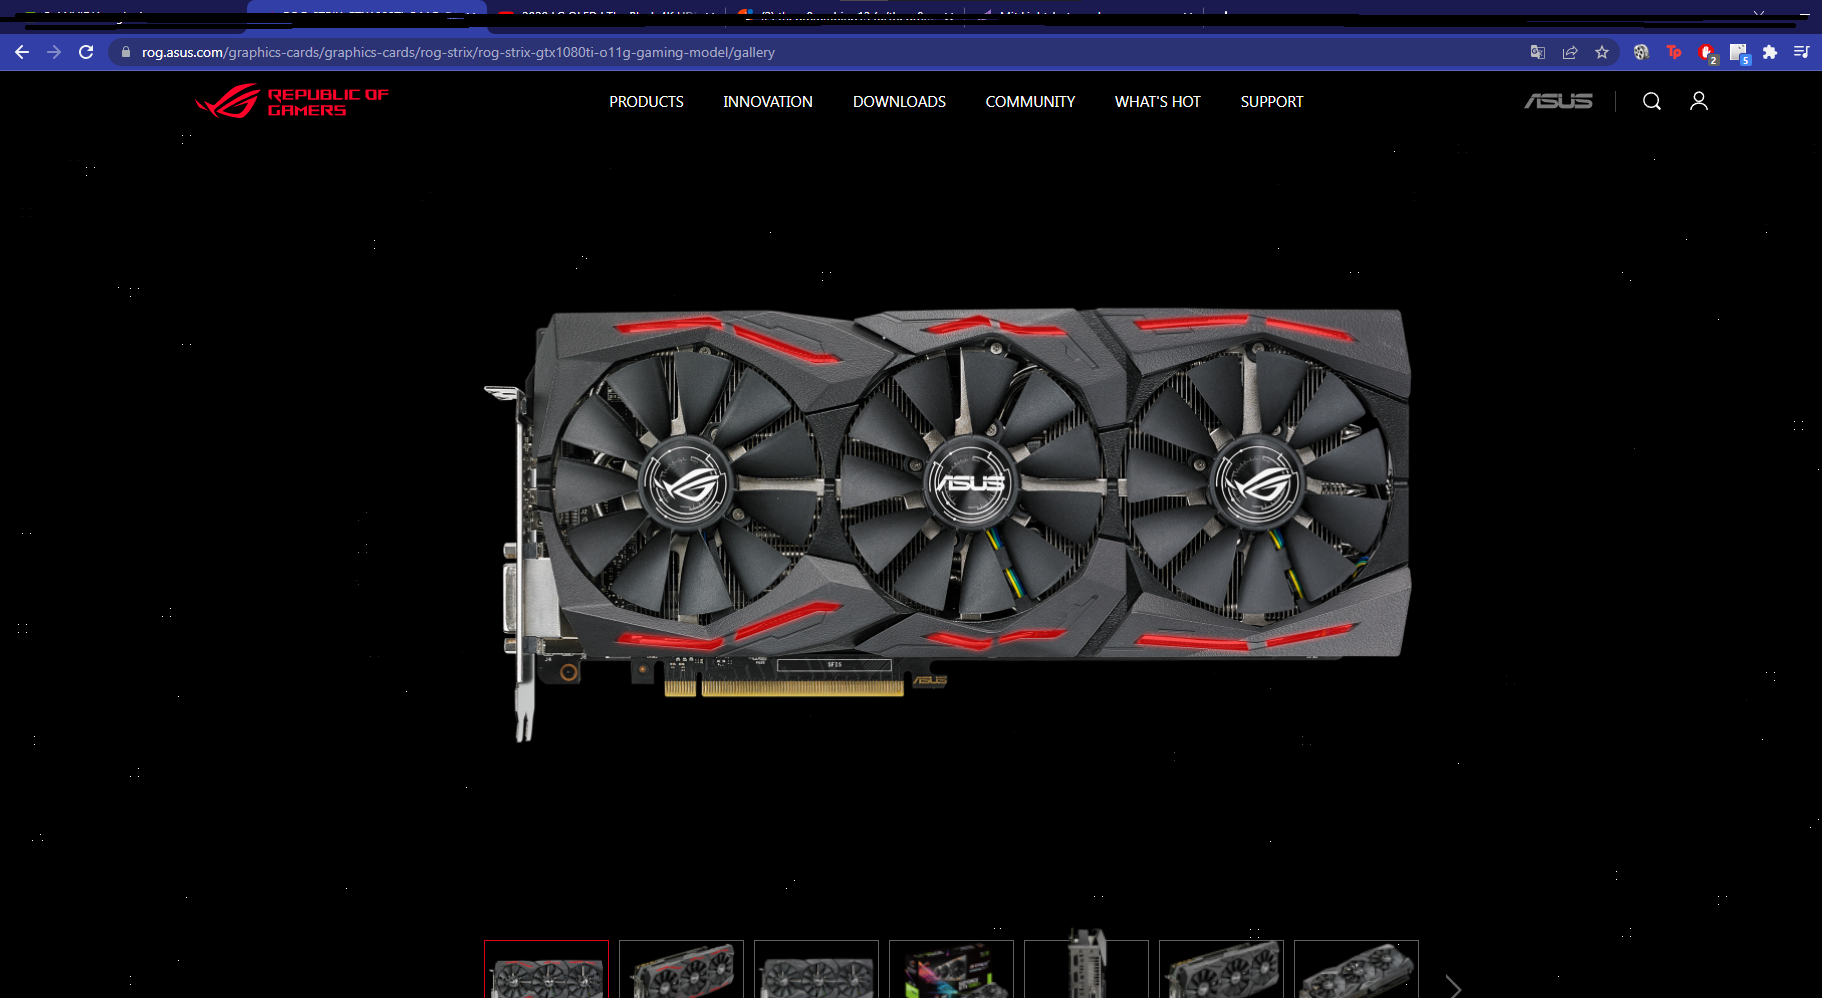Go to Republic of Gamers home logo
Screen dimensions: 1822x998
pos(292,101)
